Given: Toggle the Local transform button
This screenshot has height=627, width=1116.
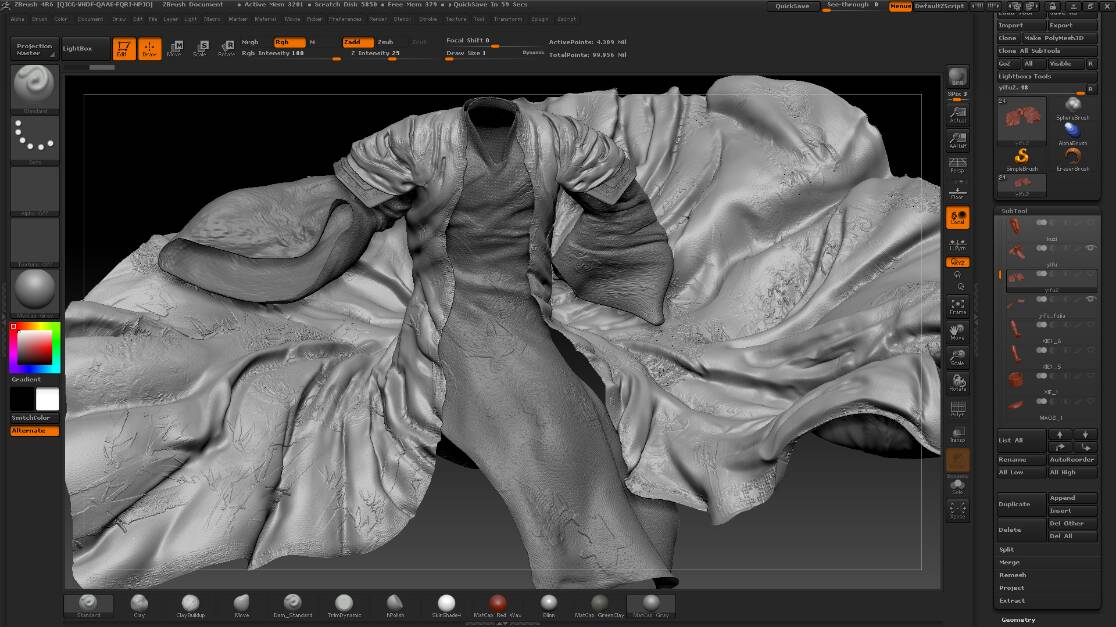Looking at the screenshot, I should click(x=958, y=218).
